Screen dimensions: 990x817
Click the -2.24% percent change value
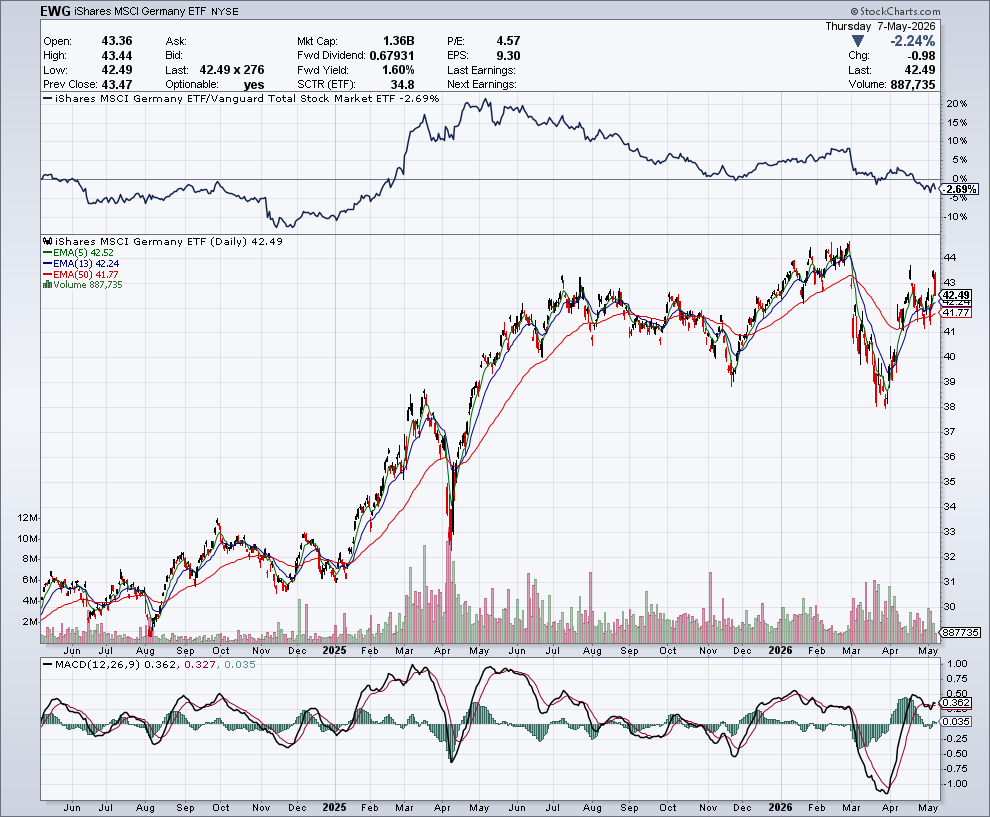click(912, 41)
